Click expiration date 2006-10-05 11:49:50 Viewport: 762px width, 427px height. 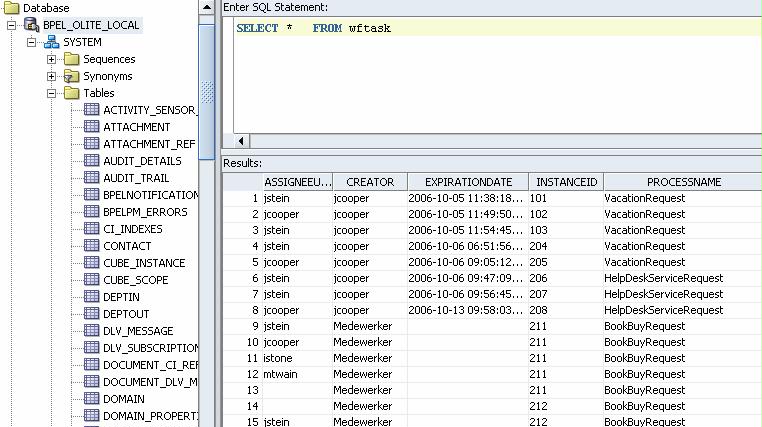(x=466, y=214)
